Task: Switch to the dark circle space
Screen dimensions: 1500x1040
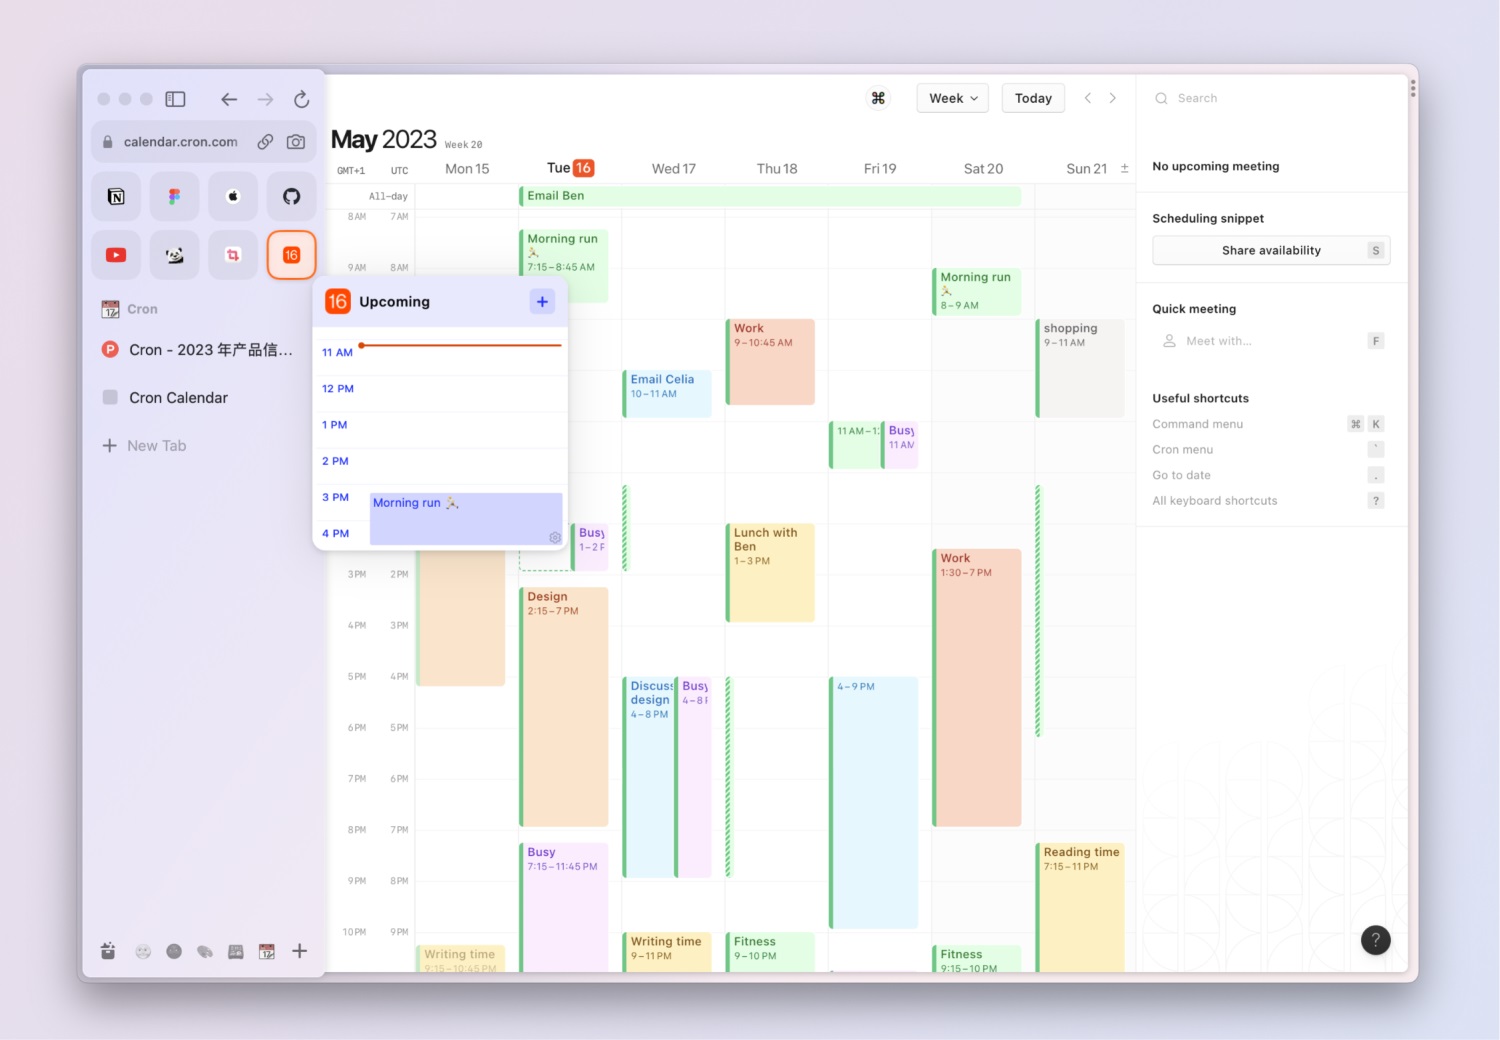Action: click(174, 951)
